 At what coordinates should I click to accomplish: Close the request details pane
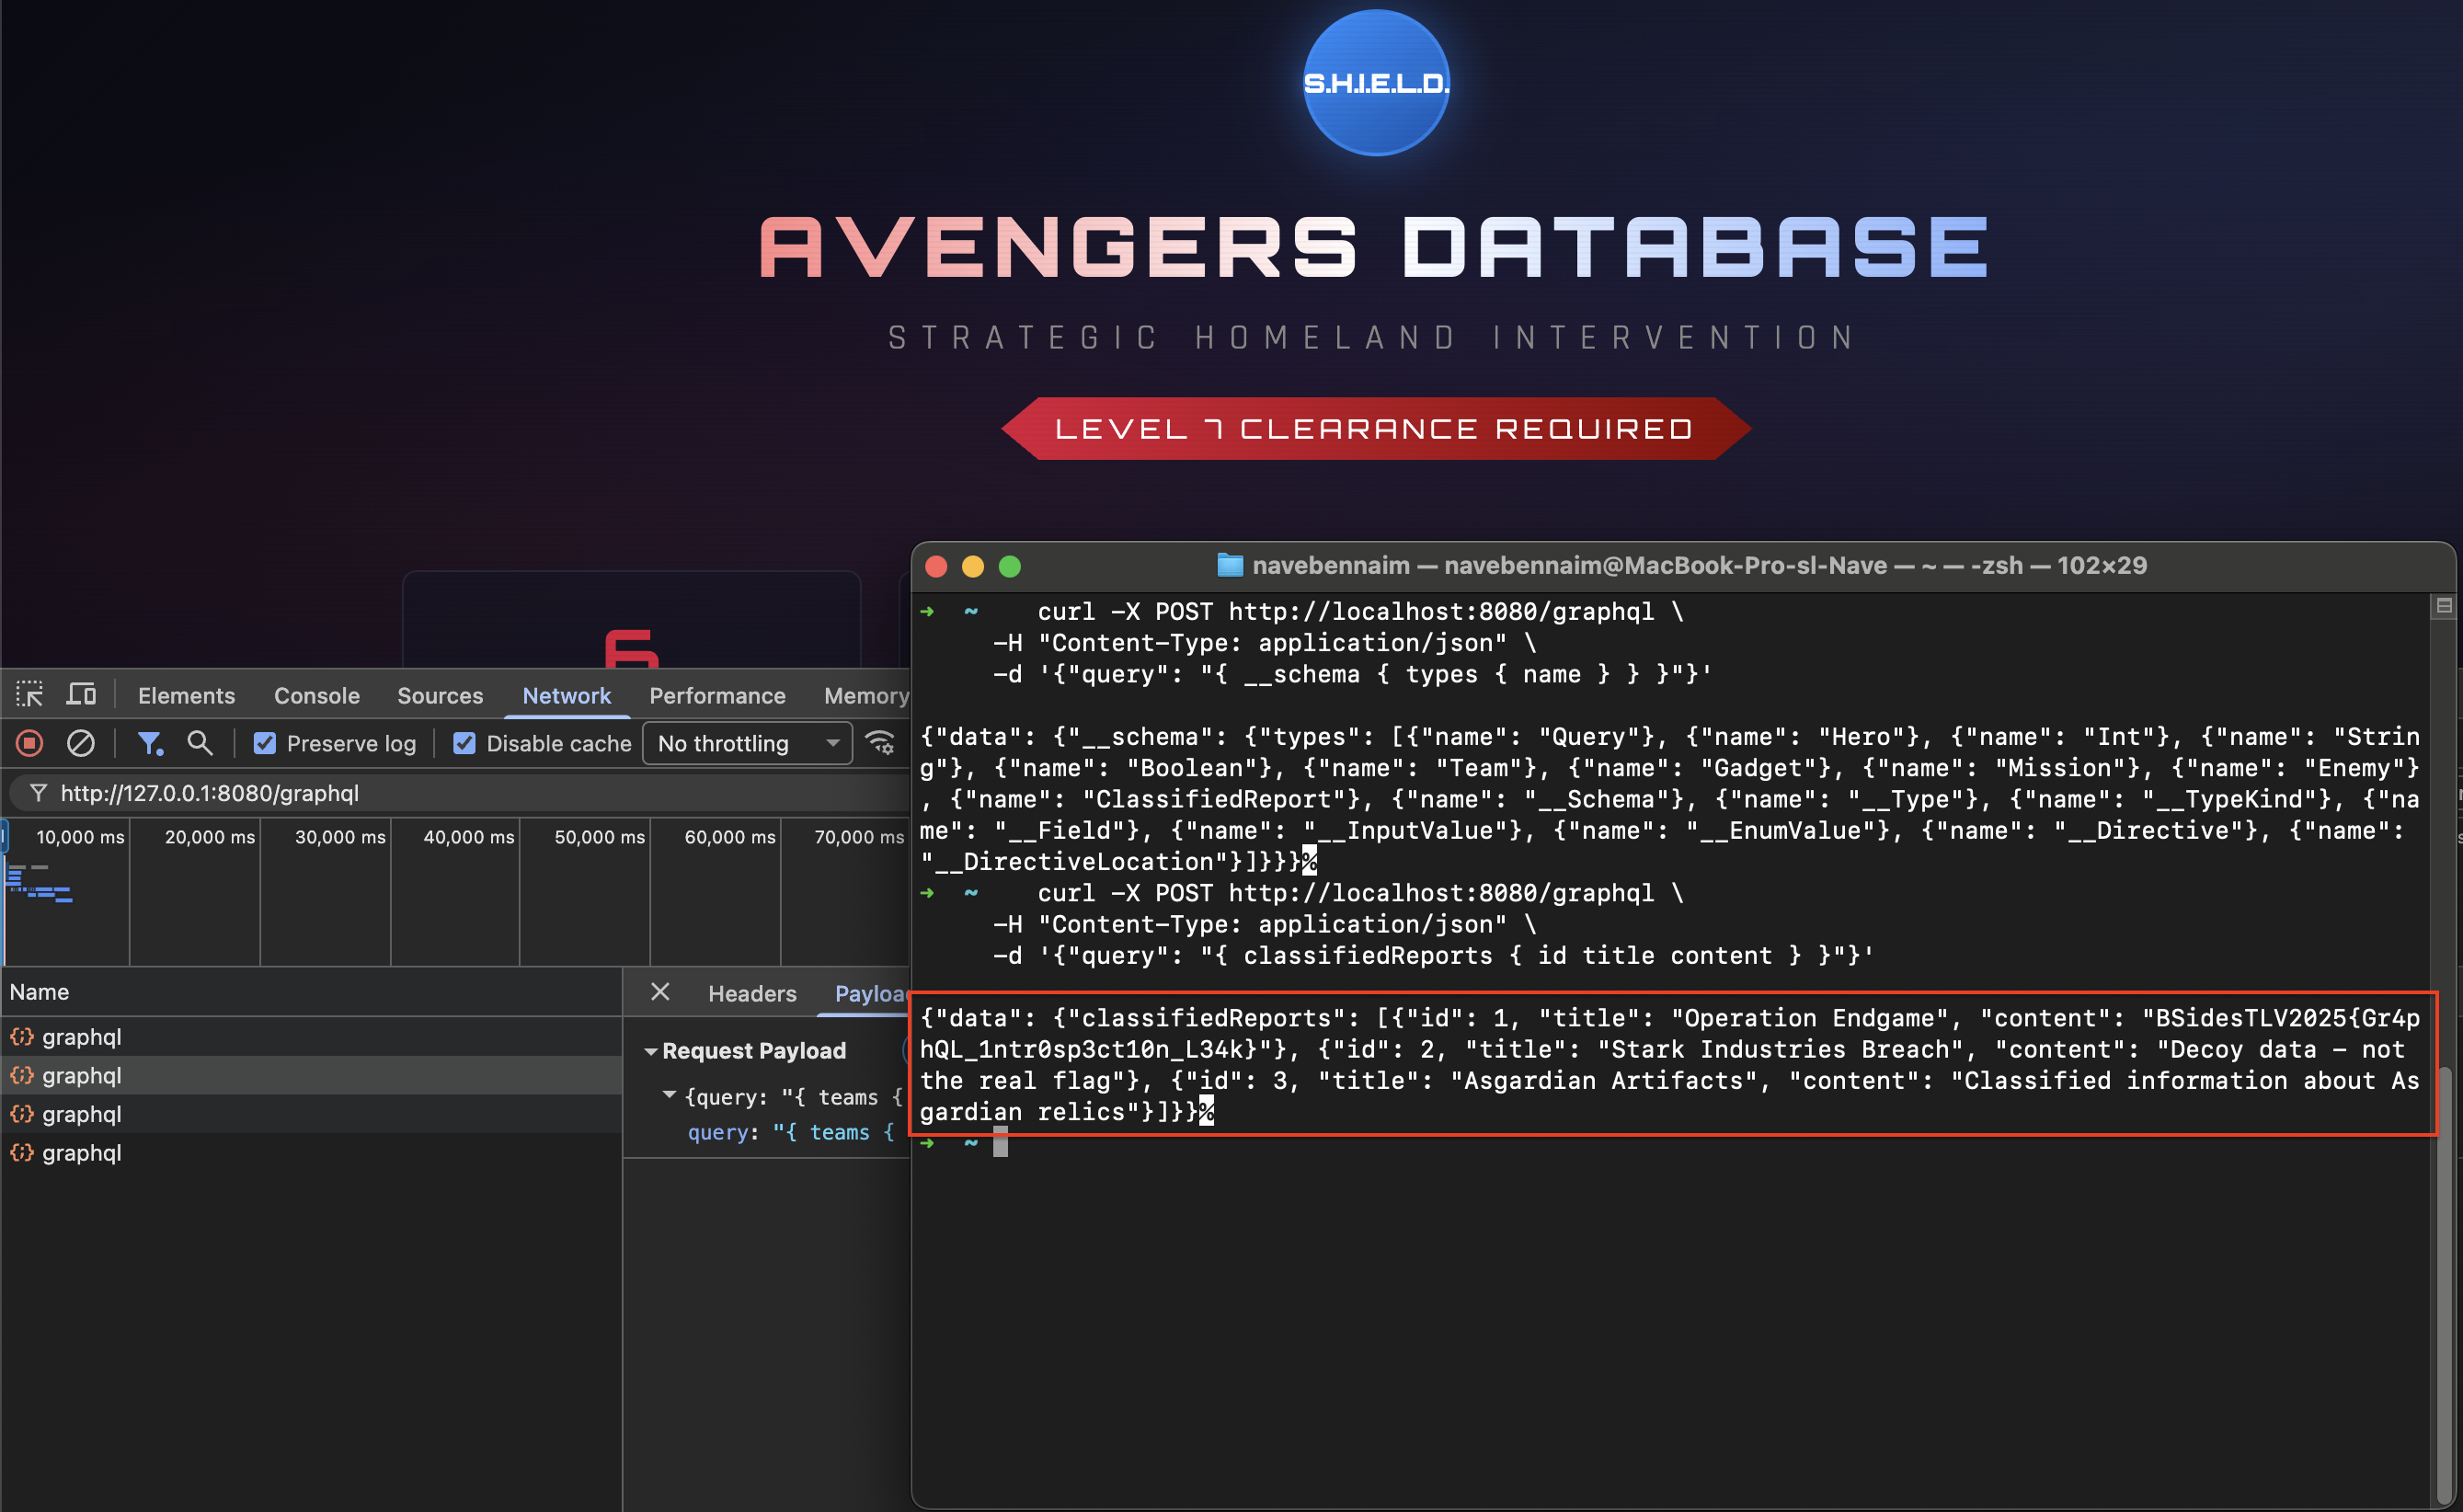tap(660, 992)
